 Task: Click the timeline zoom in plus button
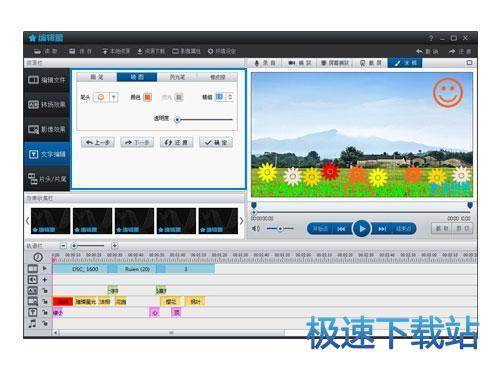(114, 246)
